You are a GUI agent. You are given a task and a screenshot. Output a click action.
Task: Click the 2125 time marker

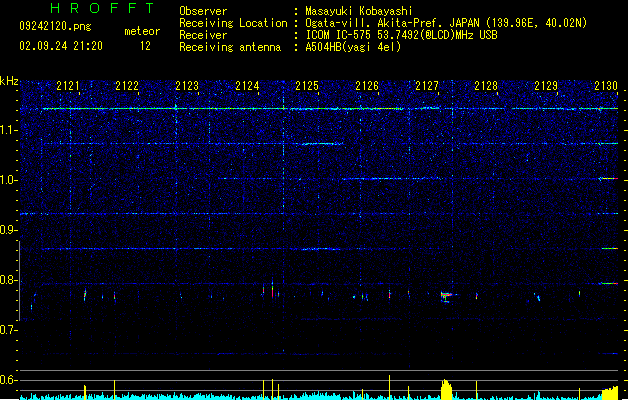pos(307,86)
